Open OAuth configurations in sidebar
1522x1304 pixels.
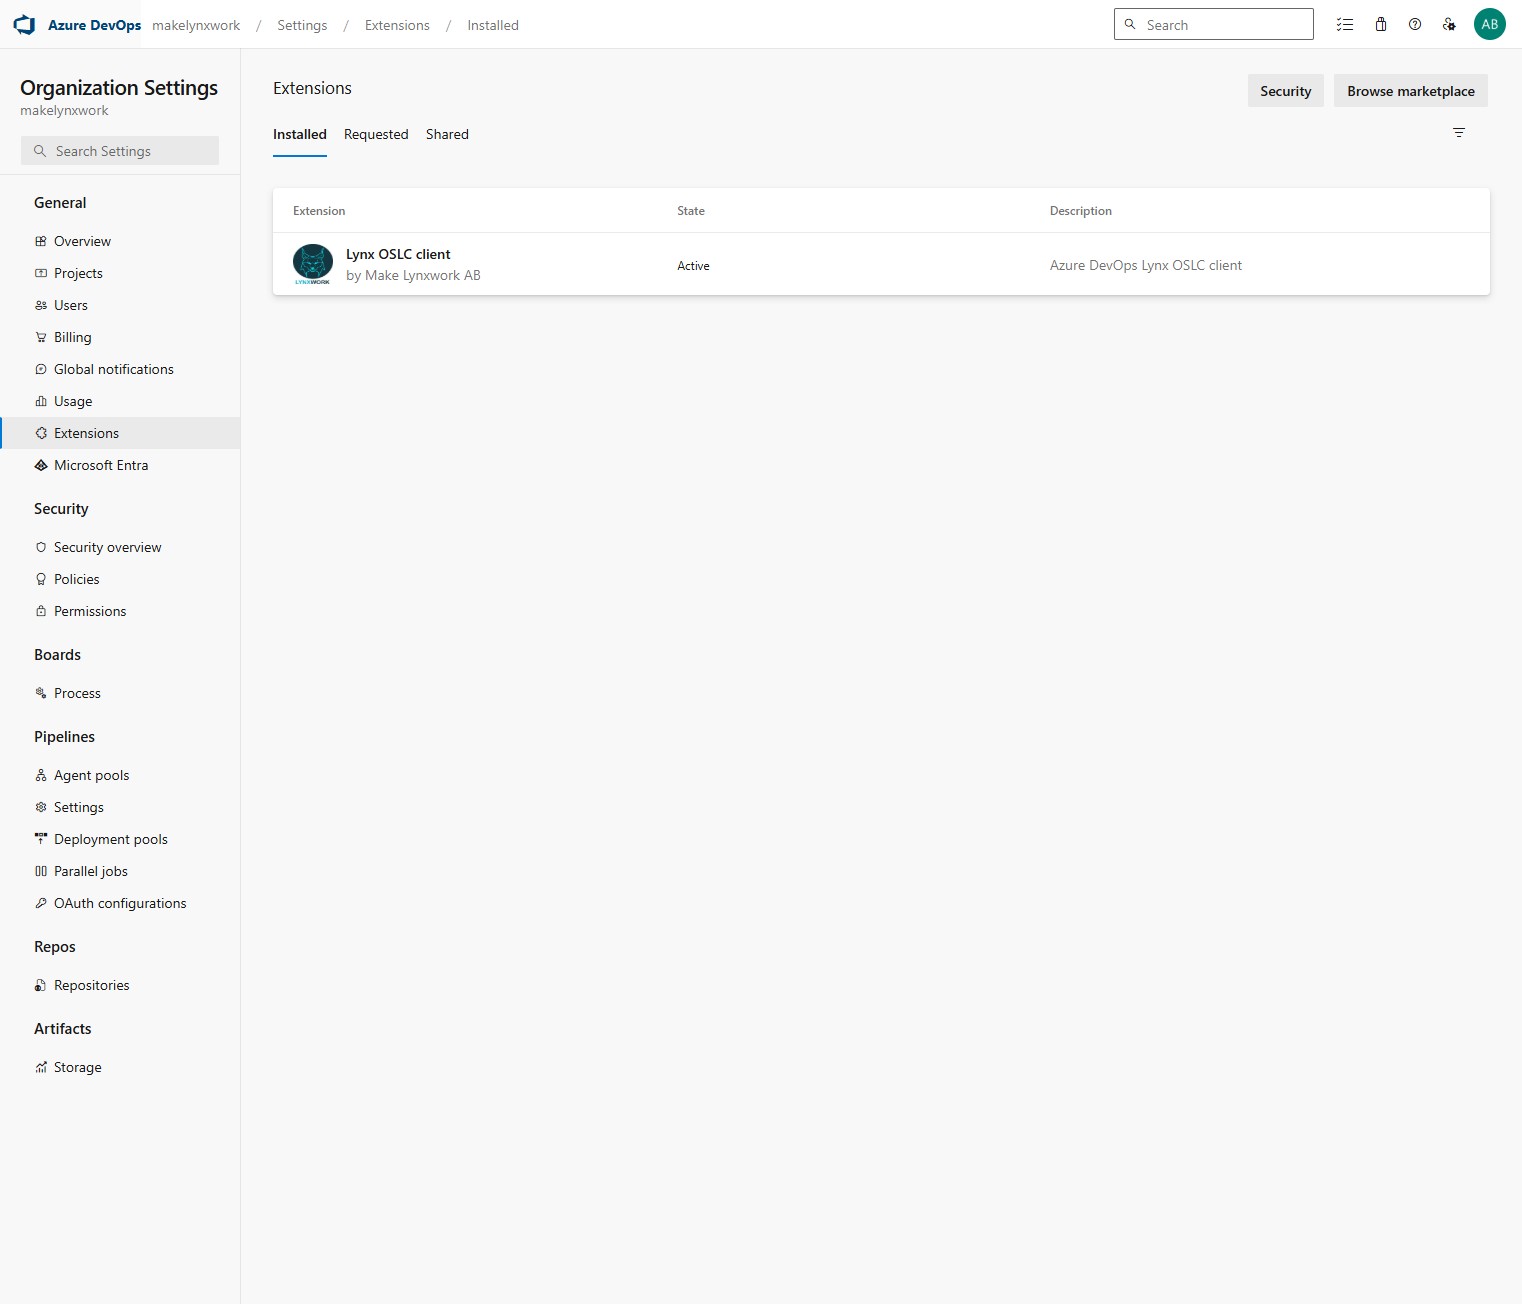pyautogui.click(x=120, y=903)
